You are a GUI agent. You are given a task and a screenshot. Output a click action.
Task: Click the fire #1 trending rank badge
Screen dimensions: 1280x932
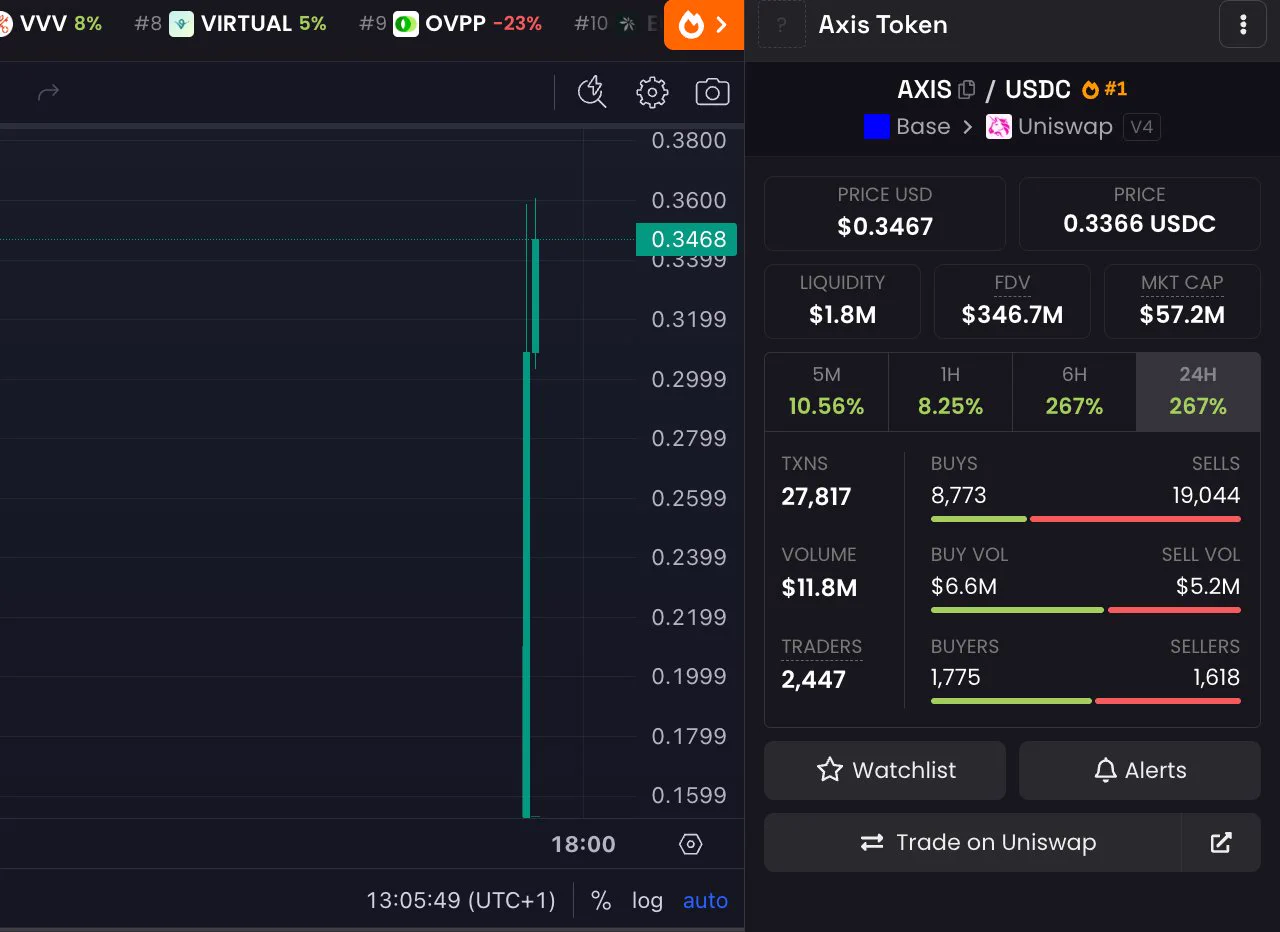(1105, 89)
